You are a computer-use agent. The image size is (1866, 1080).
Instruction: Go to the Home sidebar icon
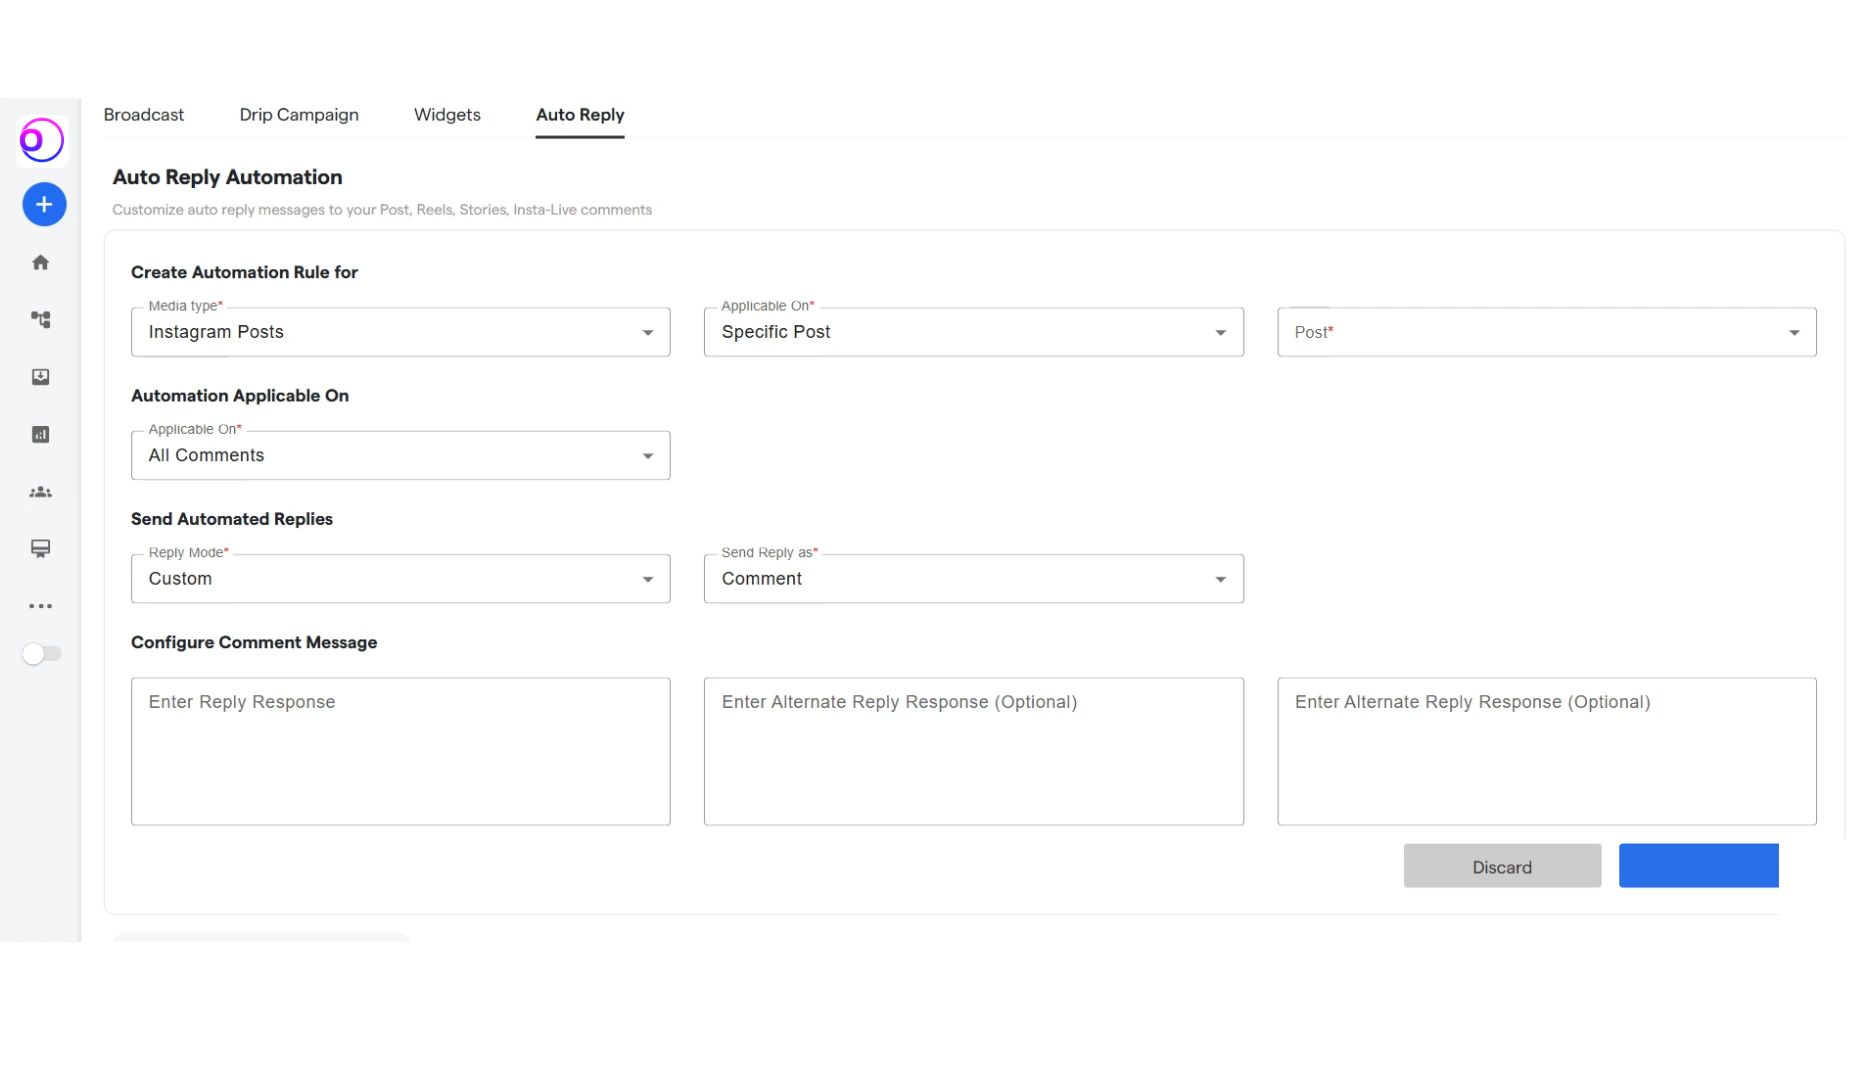41,262
